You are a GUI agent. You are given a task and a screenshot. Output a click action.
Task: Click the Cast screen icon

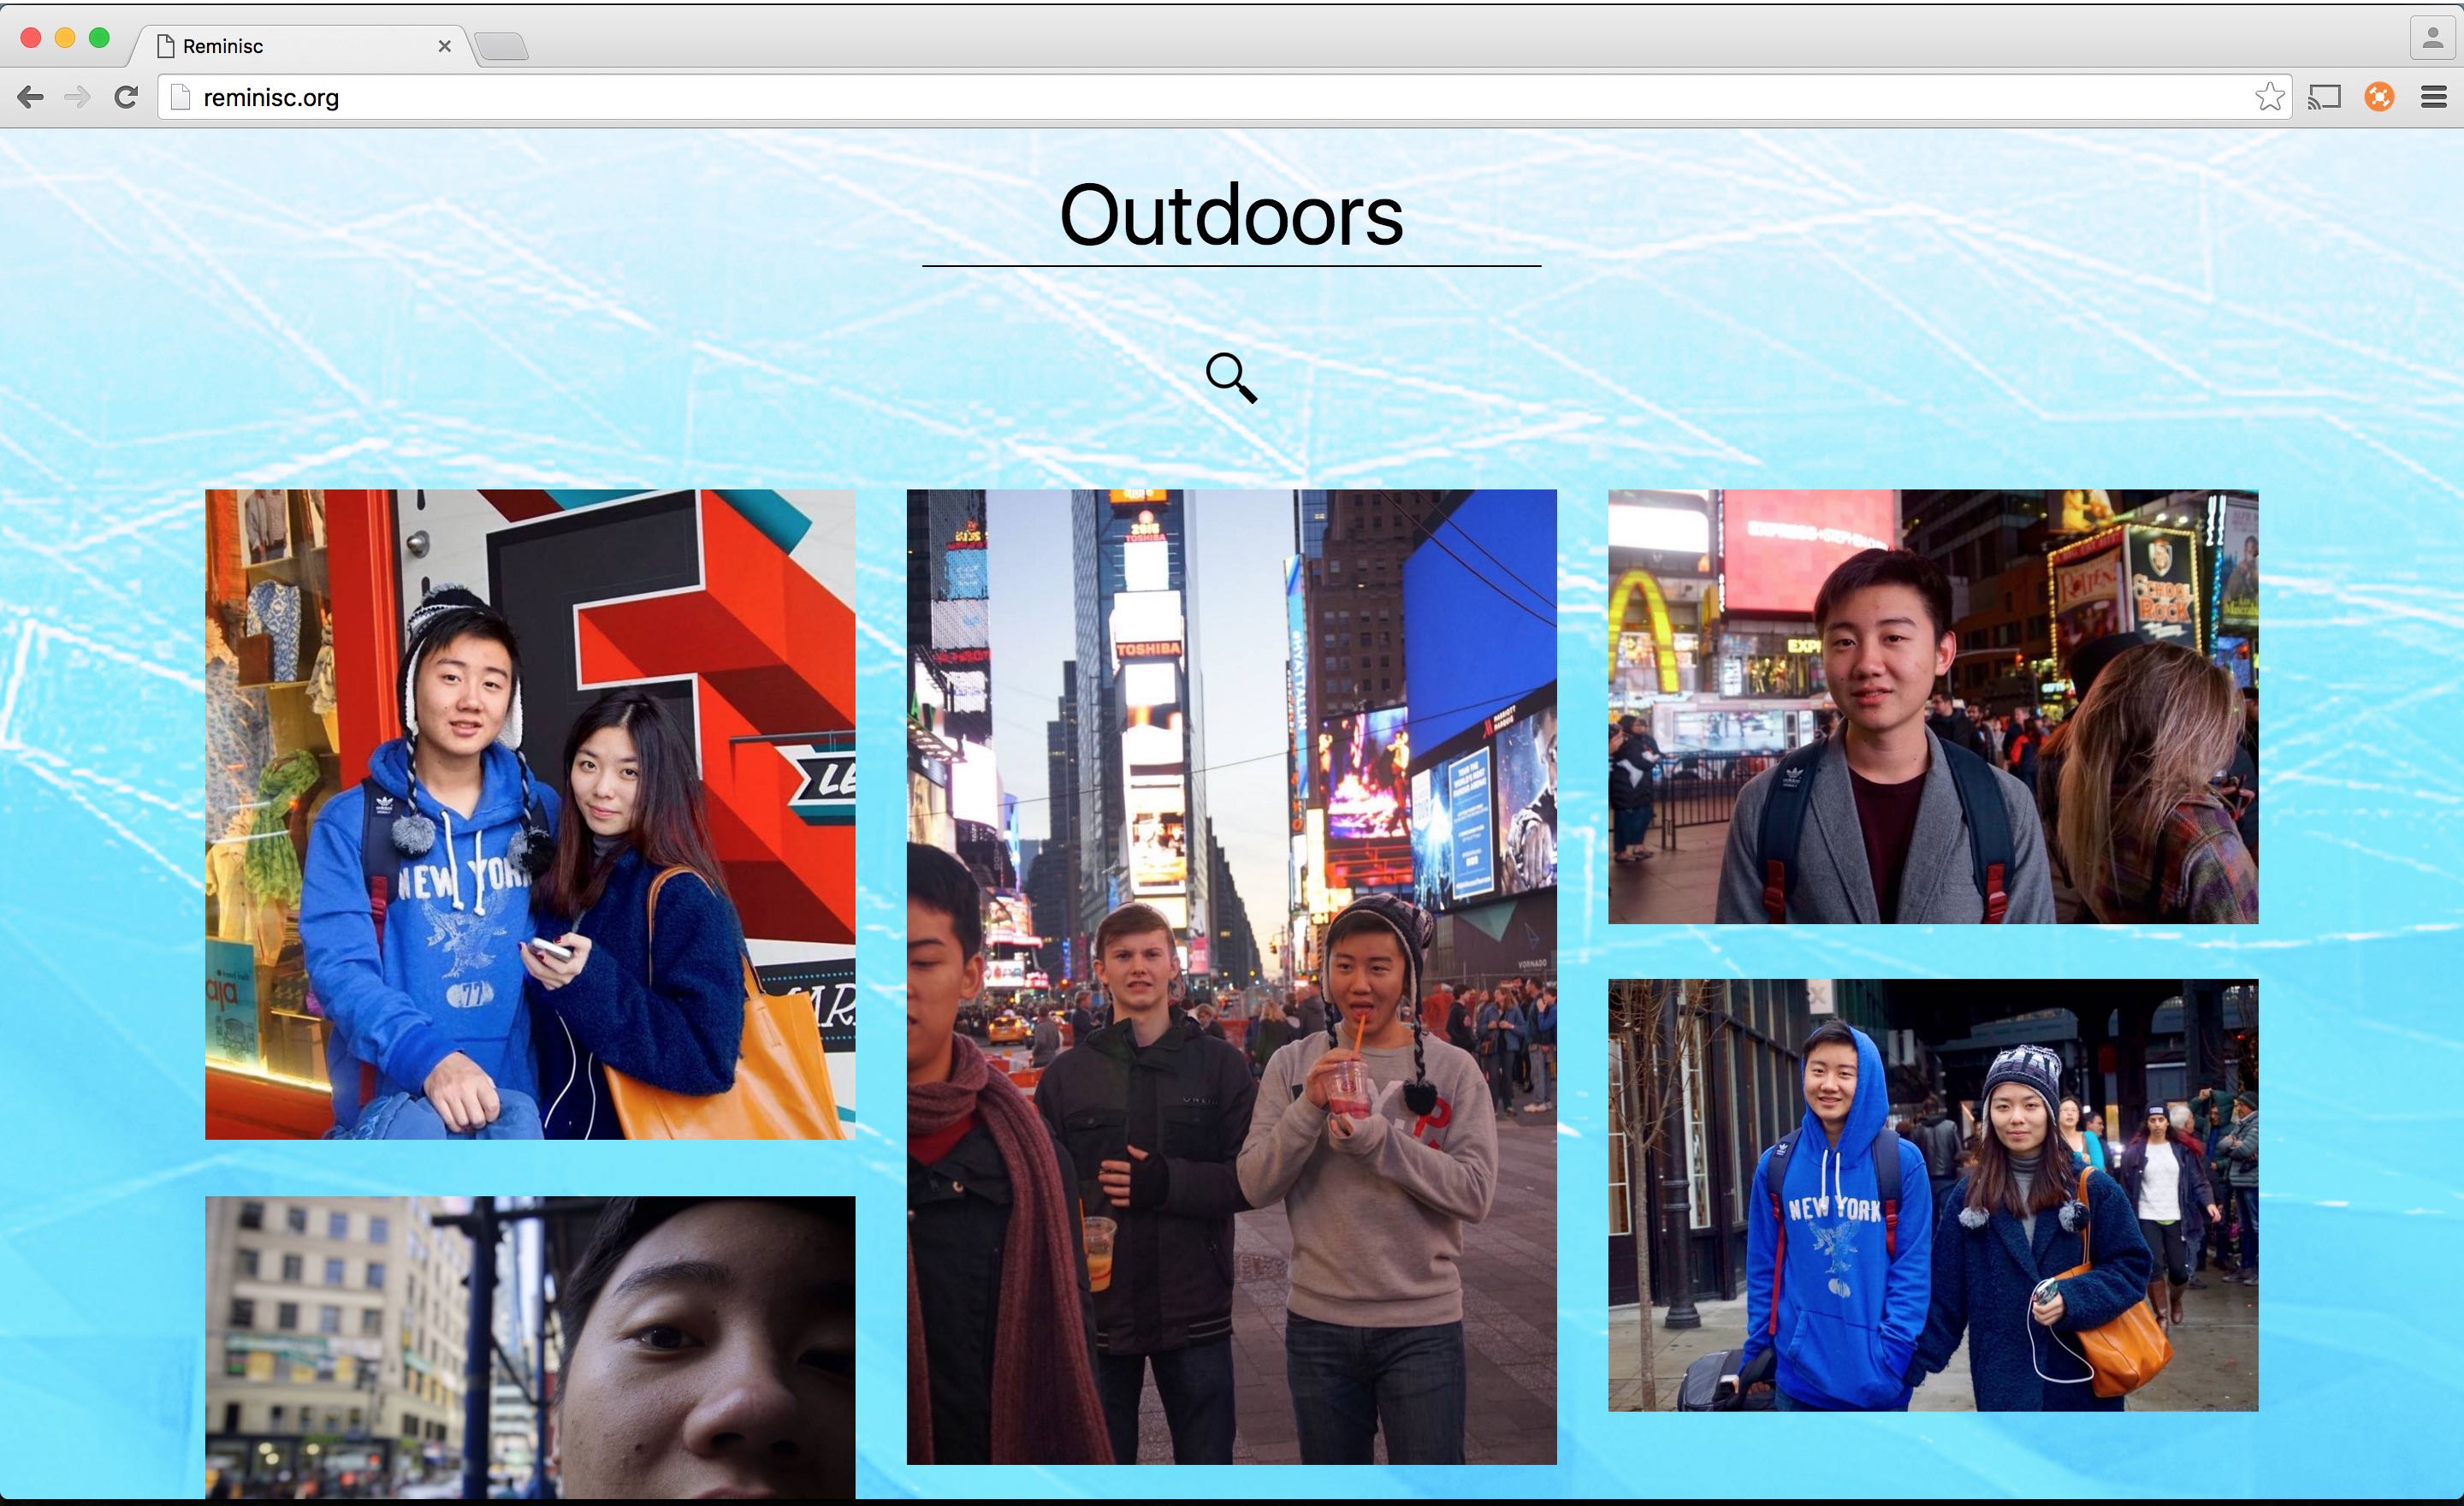[x=2324, y=97]
